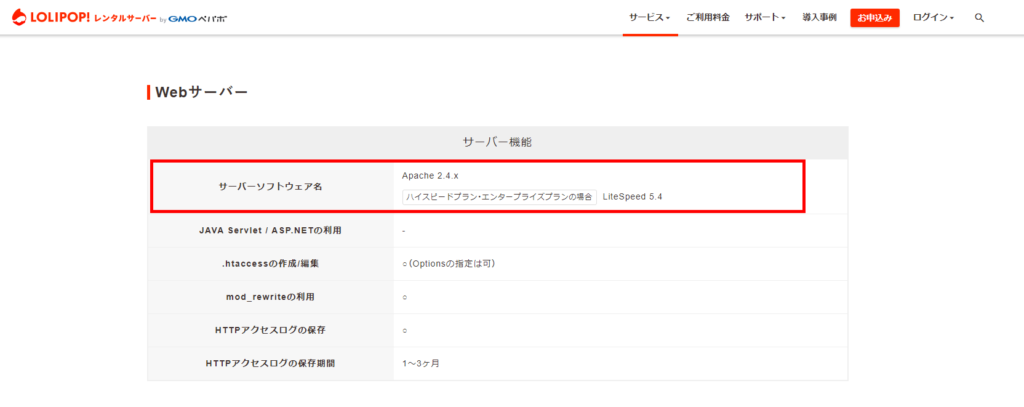The width and height of the screenshot is (1024, 407).
Task: Click the GMO Pepabo logo
Action: [198, 19]
